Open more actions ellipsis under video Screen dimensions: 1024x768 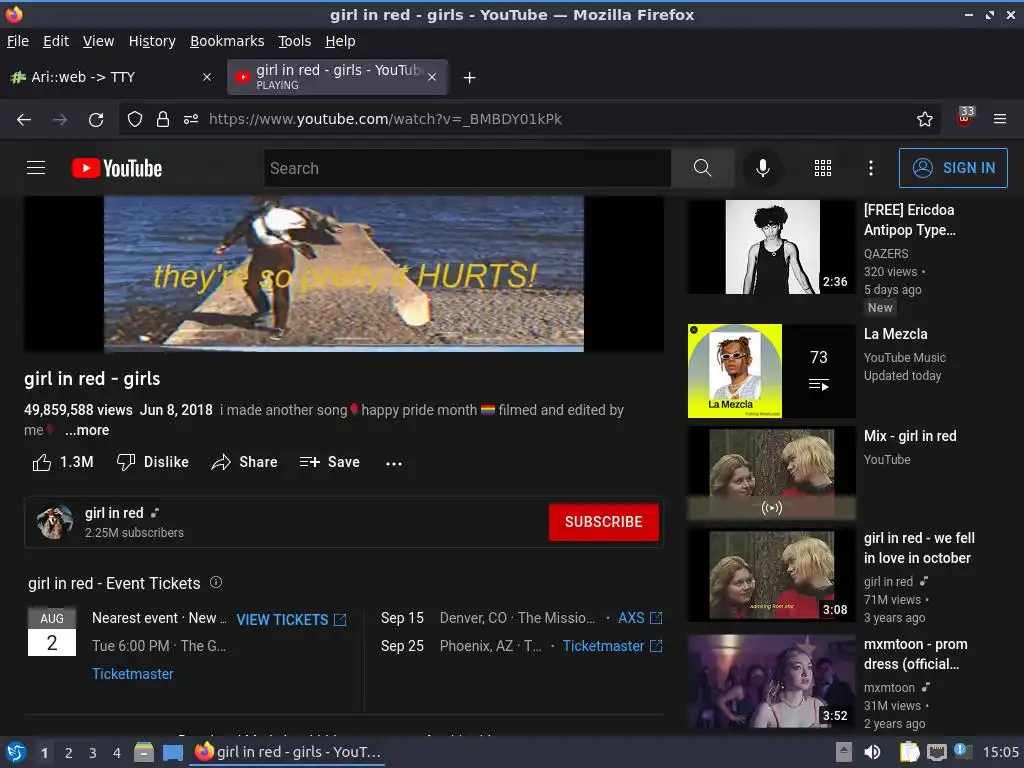tap(394, 463)
